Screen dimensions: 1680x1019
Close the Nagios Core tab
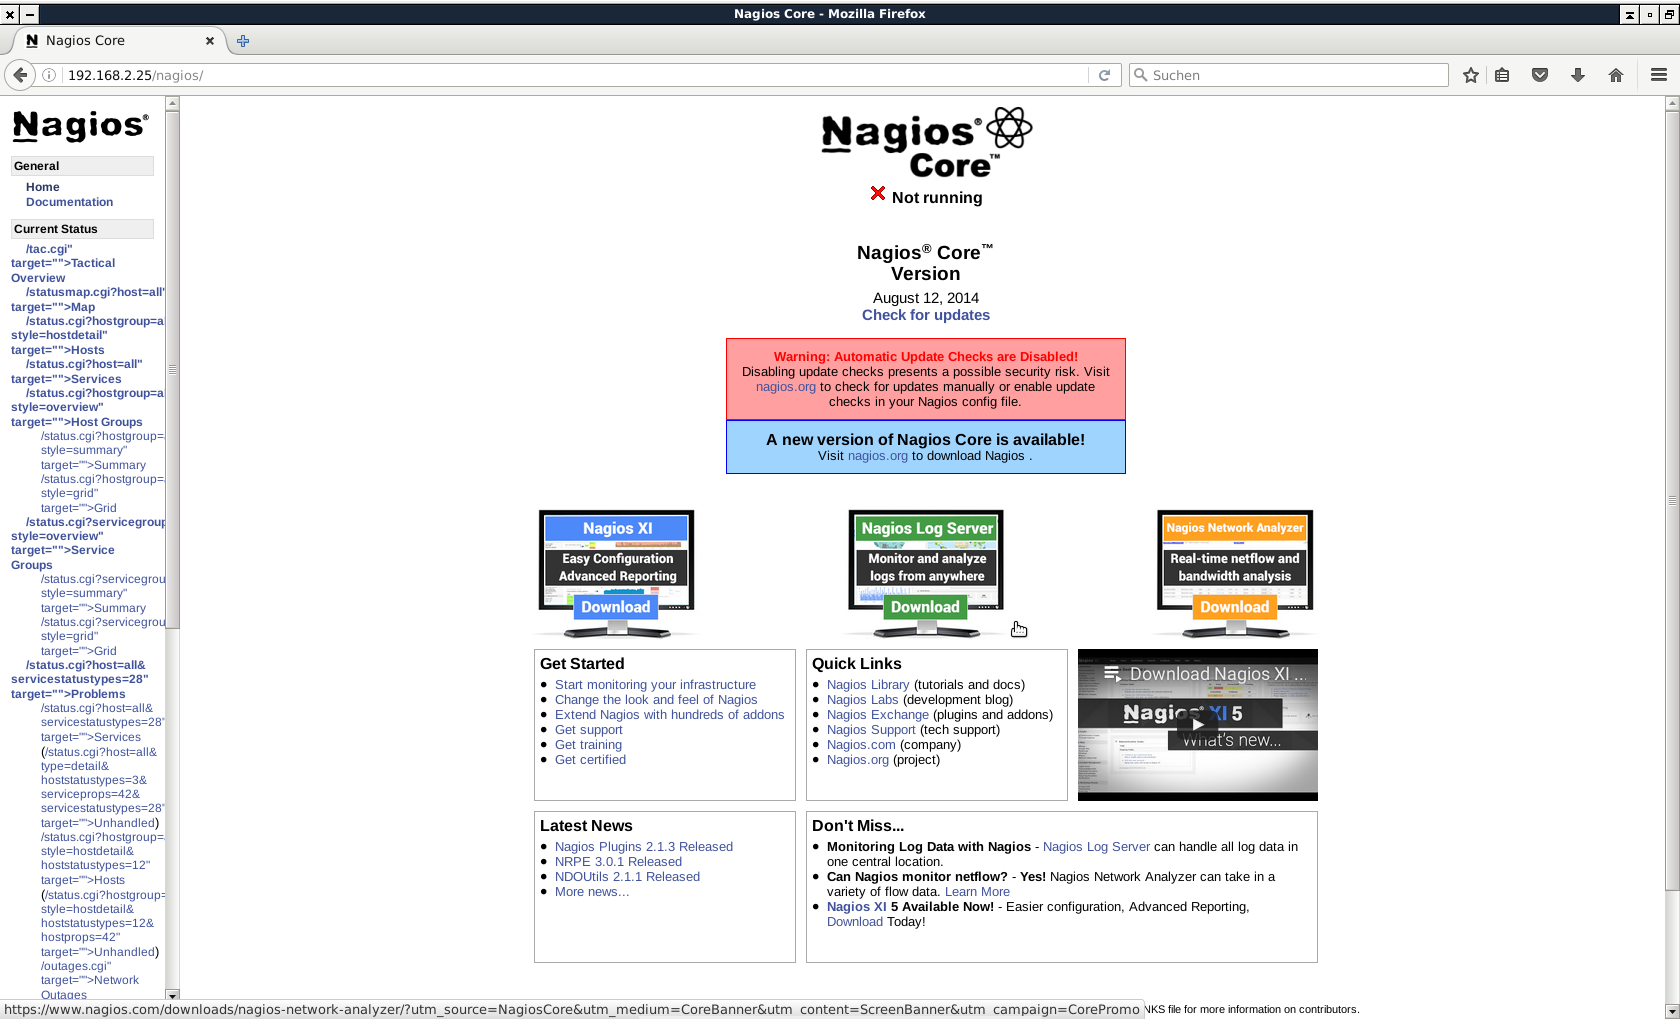click(210, 41)
